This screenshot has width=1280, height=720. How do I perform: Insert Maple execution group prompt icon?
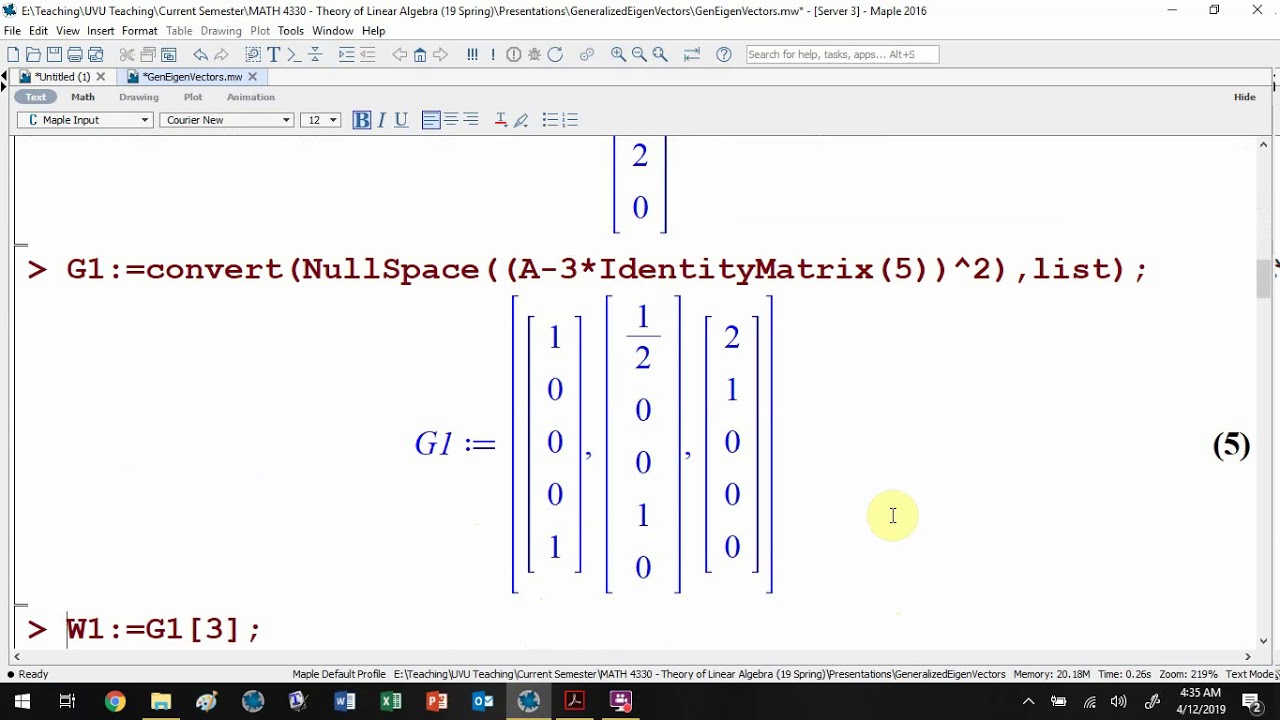(294, 54)
